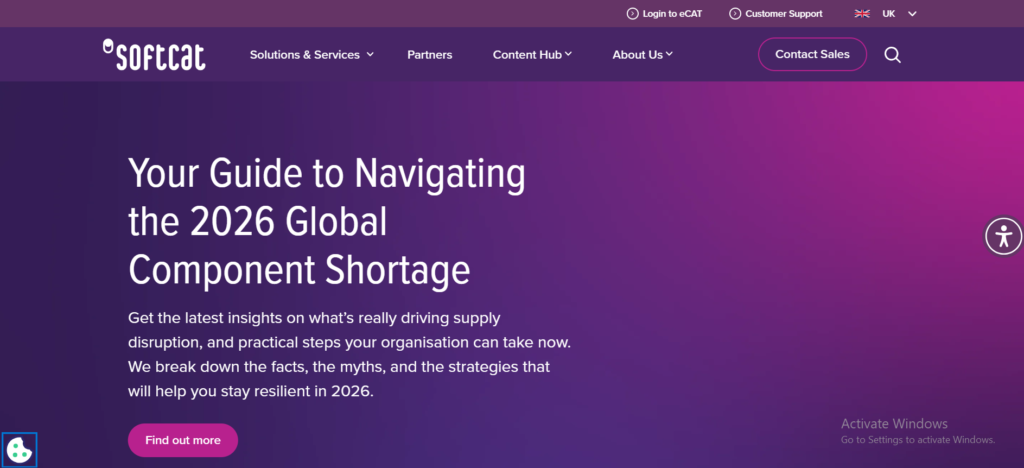Expand the About Us chevron
Screen dimensions: 1024x468
(669, 55)
